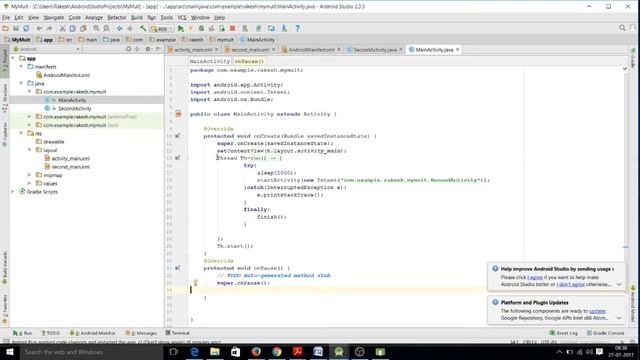Image resolution: width=640 pixels, height=360 pixels.
Task: Open the Event Log tool window
Action: point(564,333)
